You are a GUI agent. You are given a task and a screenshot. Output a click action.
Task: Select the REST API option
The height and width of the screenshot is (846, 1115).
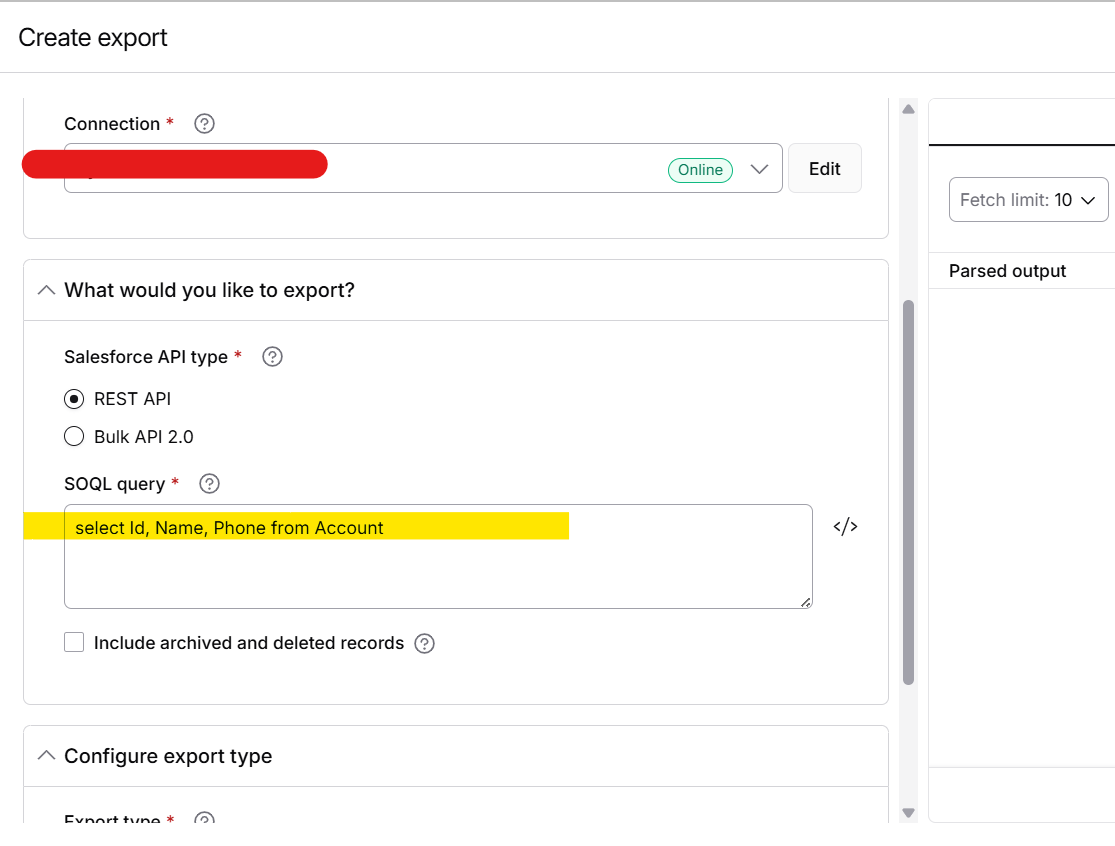(73, 398)
